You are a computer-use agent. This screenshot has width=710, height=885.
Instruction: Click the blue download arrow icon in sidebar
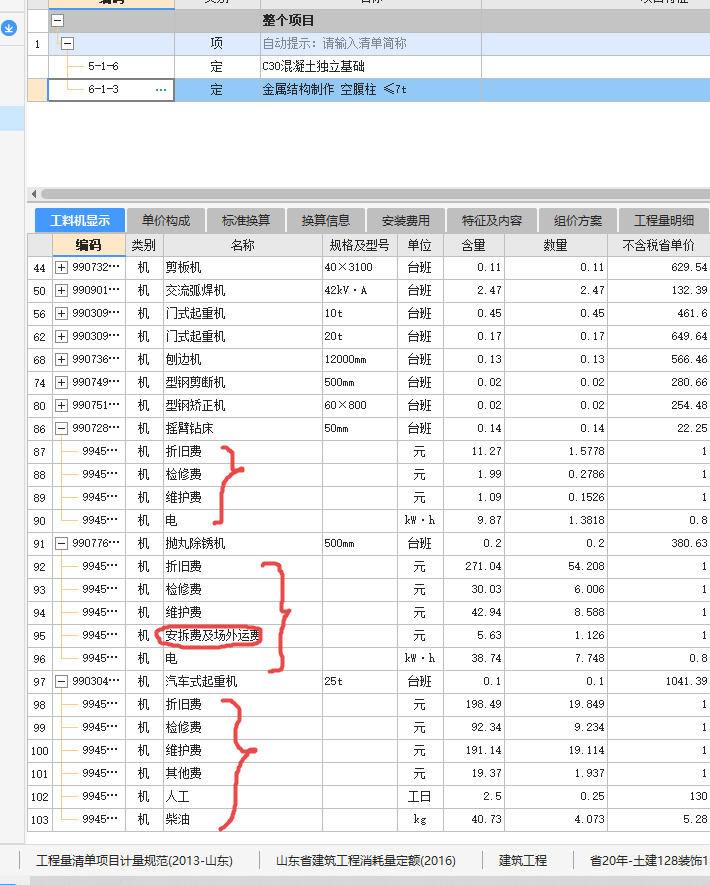coord(8,28)
